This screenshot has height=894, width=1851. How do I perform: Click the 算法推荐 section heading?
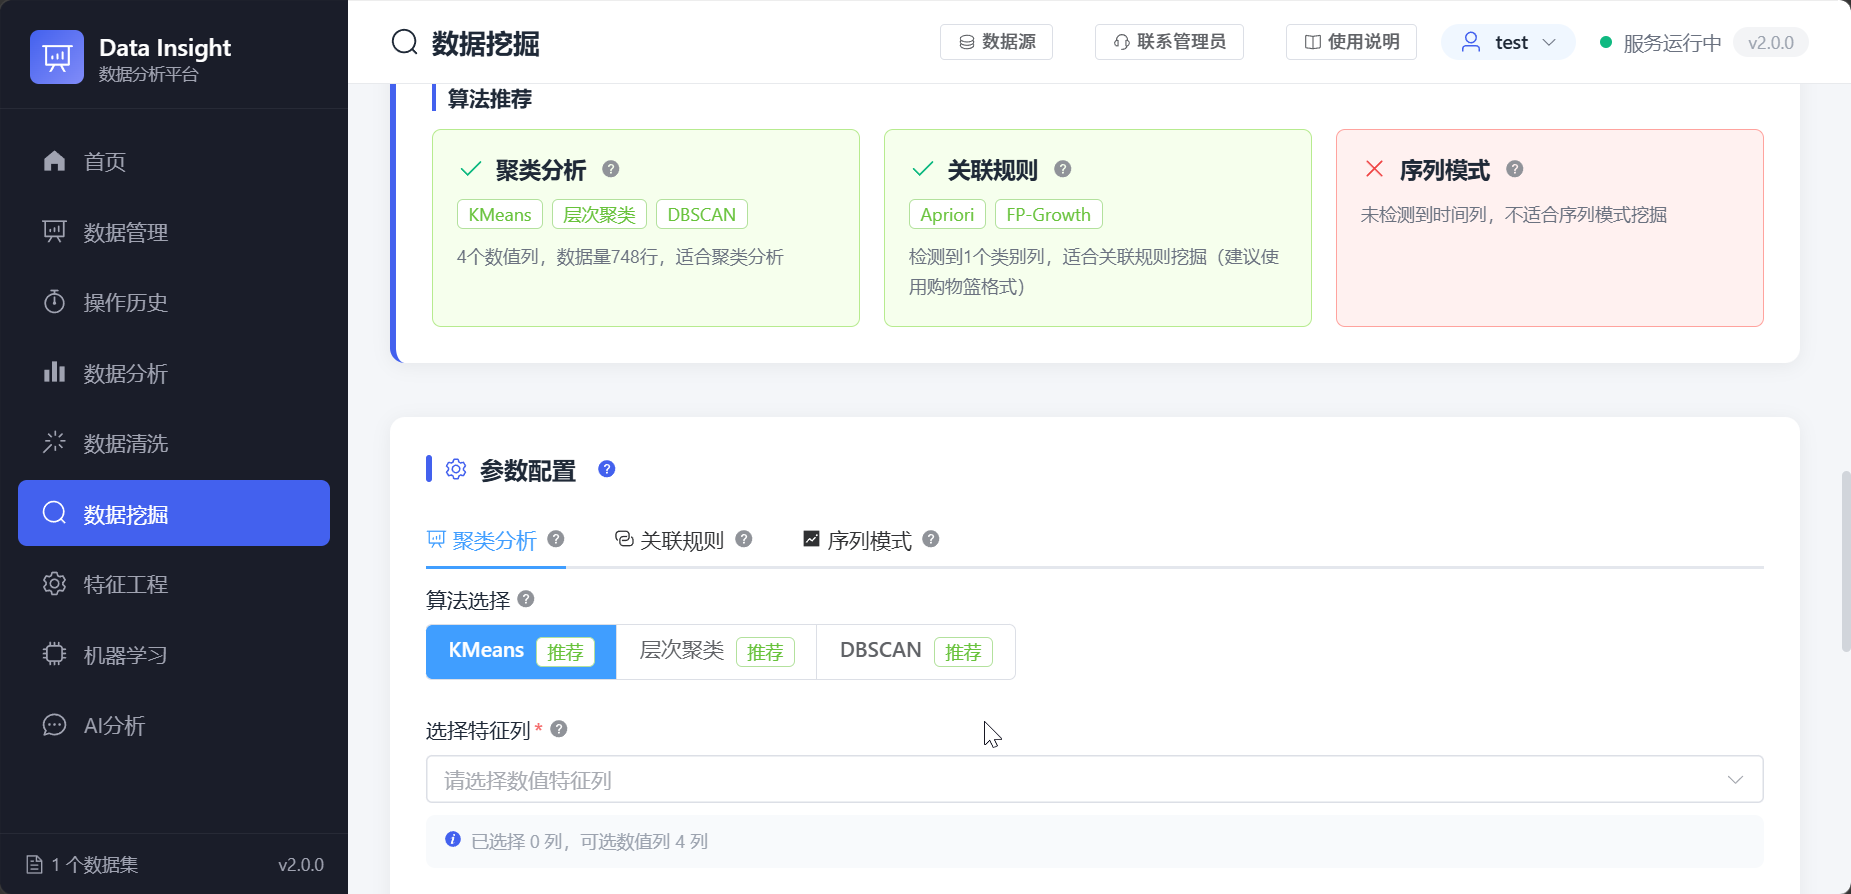click(490, 98)
